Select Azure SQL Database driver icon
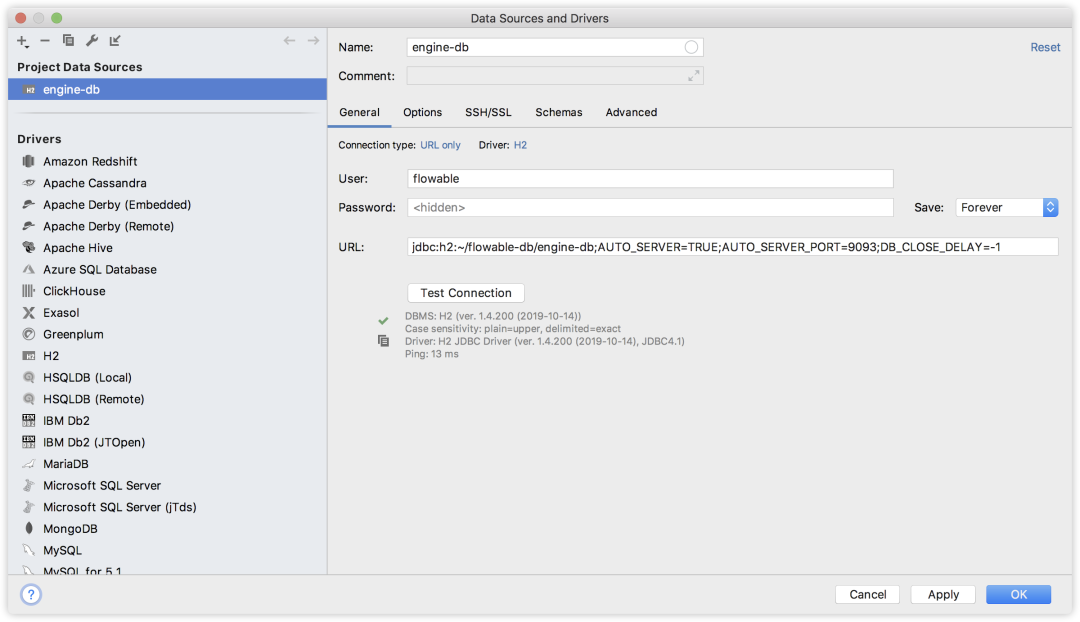The height and width of the screenshot is (622, 1080). click(x=28, y=269)
